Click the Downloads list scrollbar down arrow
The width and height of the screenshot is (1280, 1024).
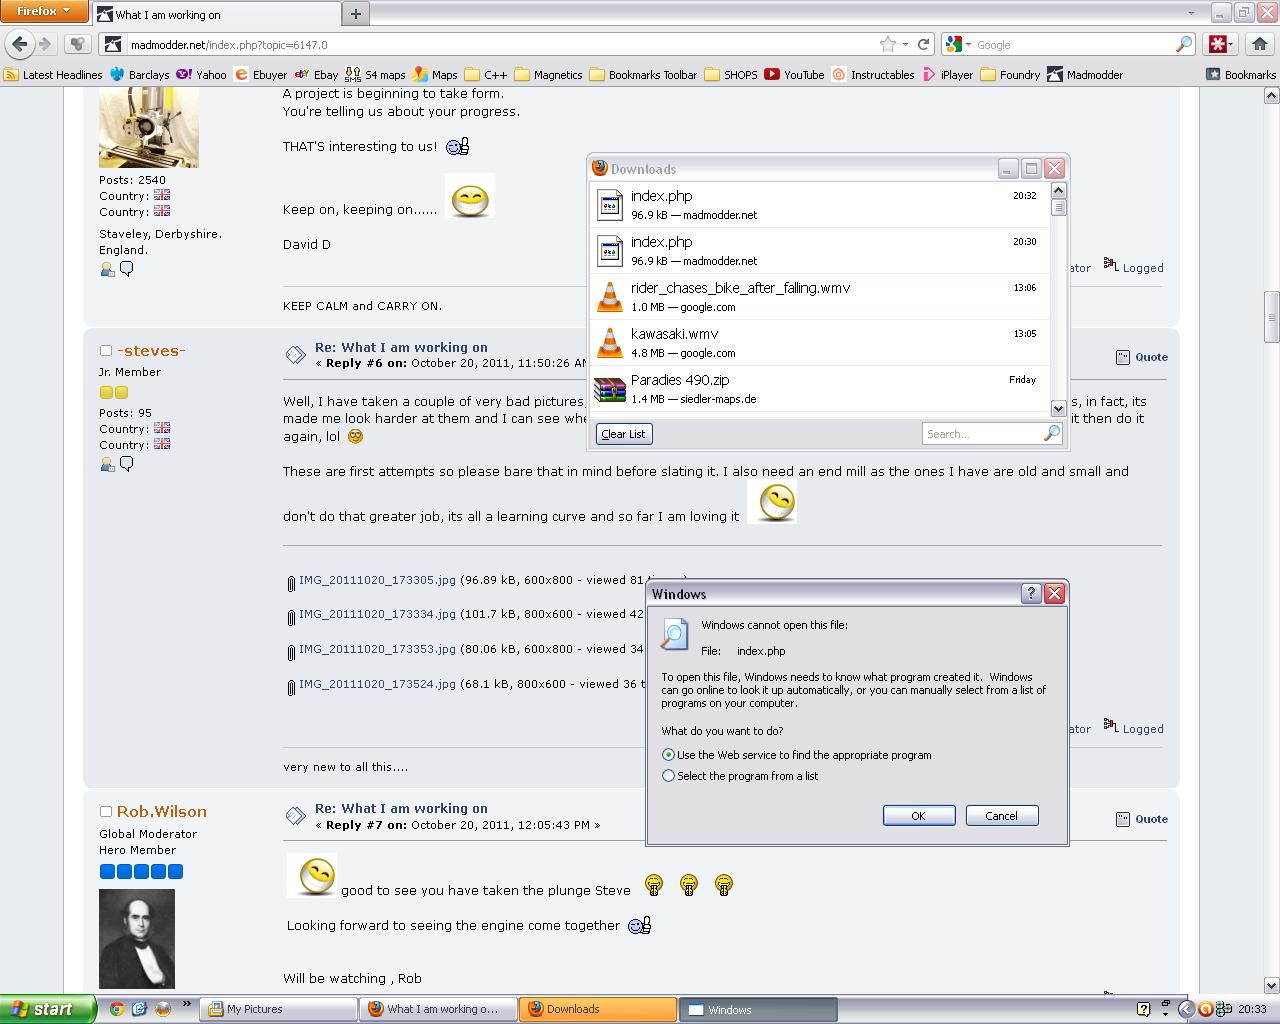pos(1058,408)
